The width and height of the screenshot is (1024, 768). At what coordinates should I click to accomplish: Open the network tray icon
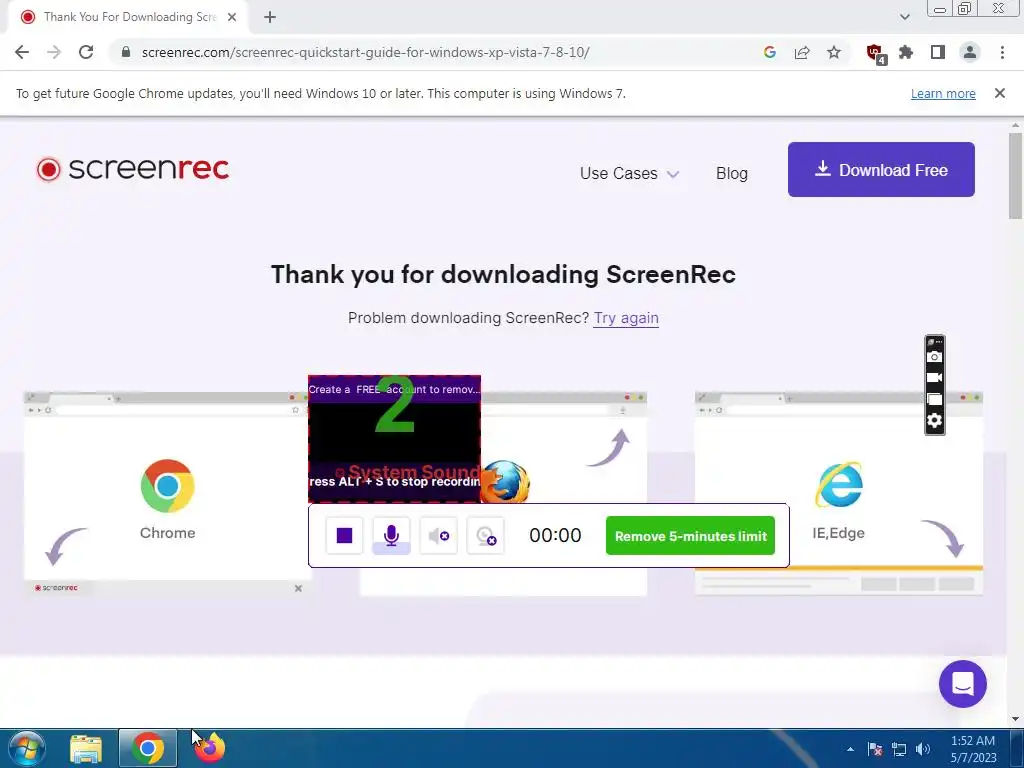click(899, 749)
